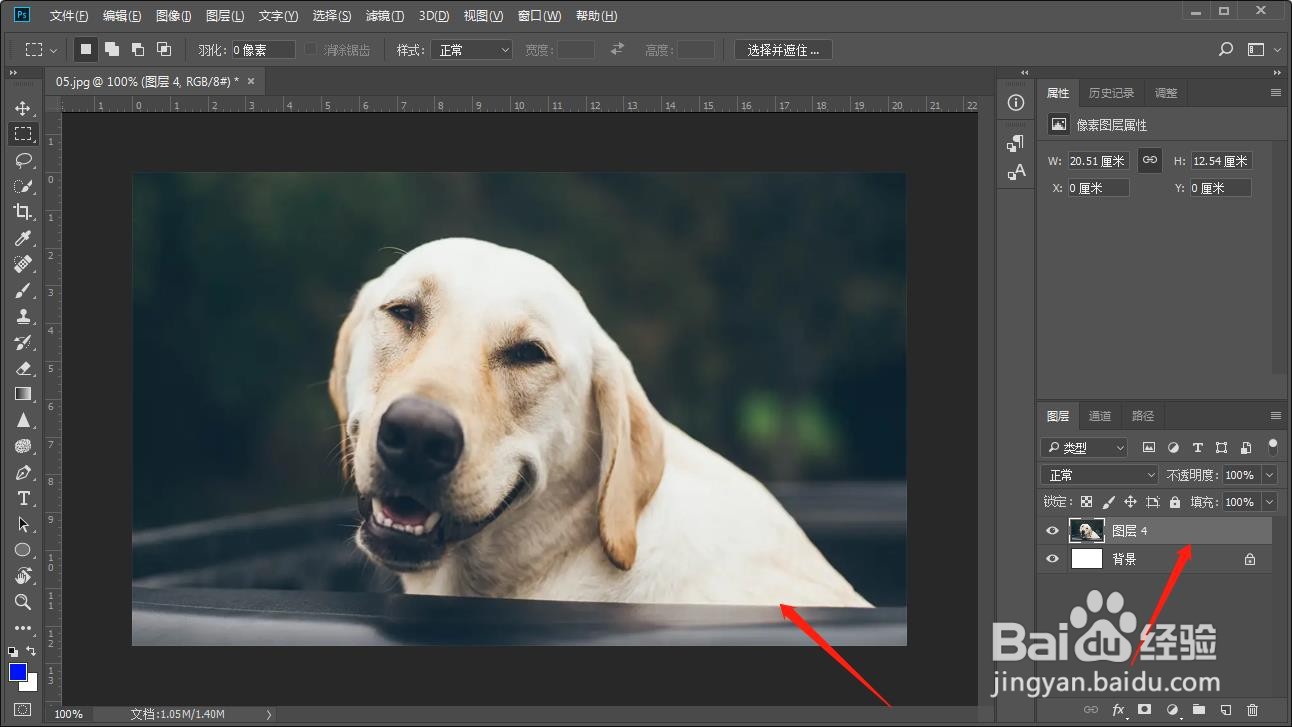Open the info panel icon
The image size is (1292, 727).
tap(1016, 103)
